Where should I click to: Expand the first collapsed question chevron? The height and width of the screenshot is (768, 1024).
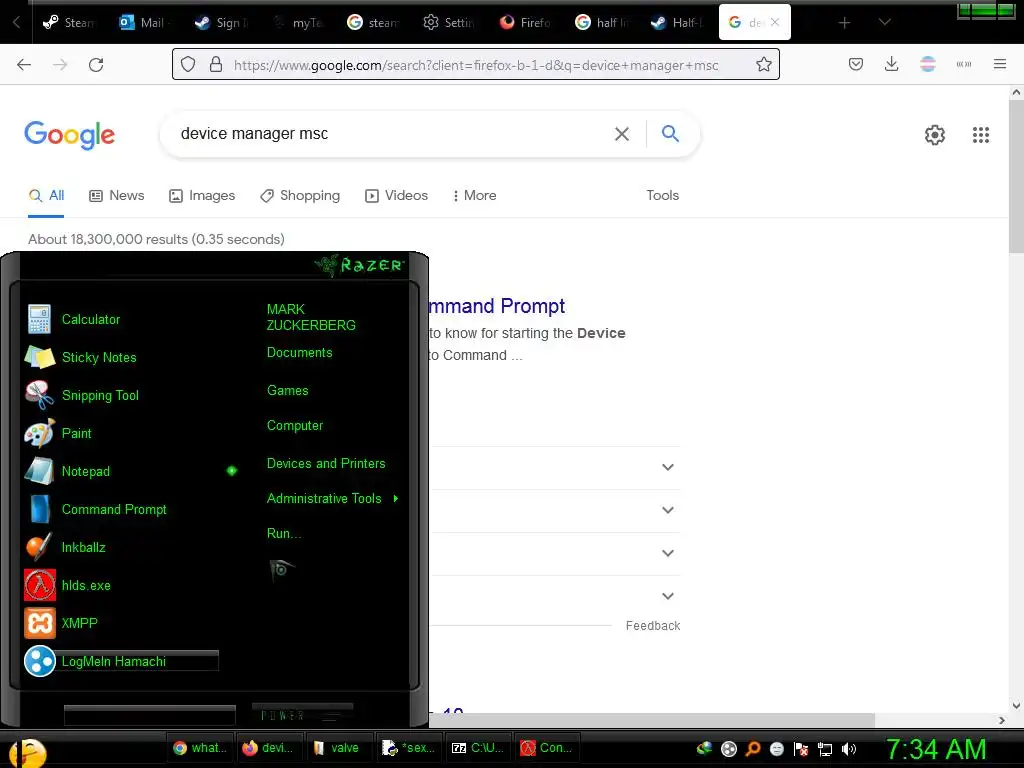pyautogui.click(x=667, y=467)
